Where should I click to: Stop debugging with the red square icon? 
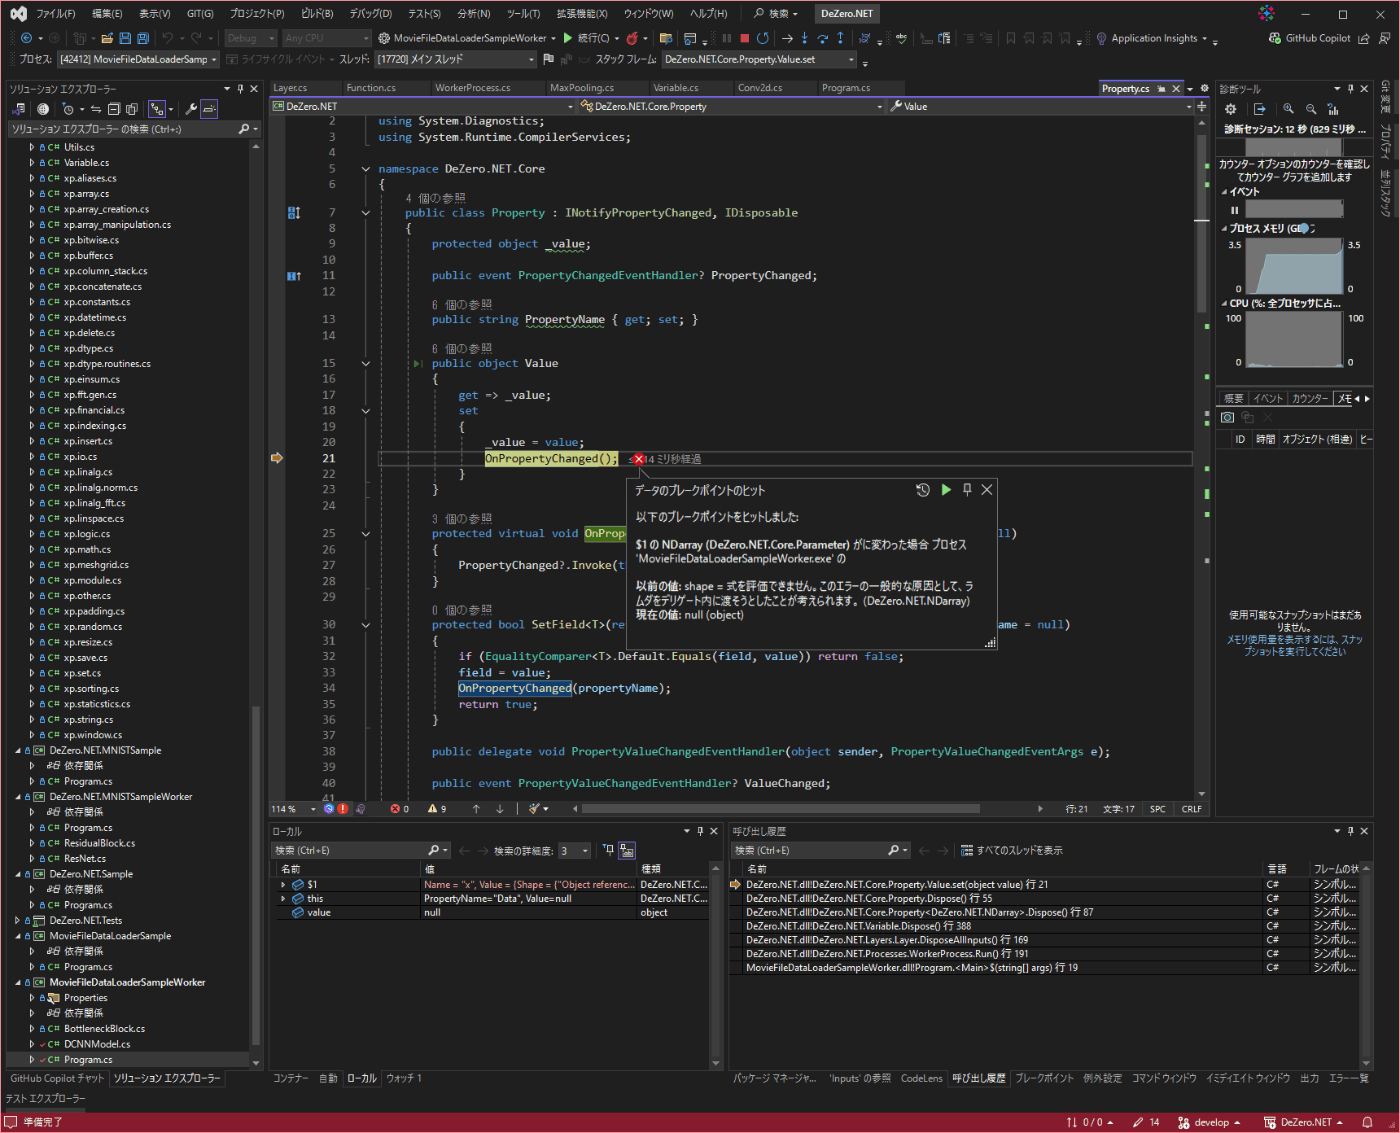[x=744, y=38]
